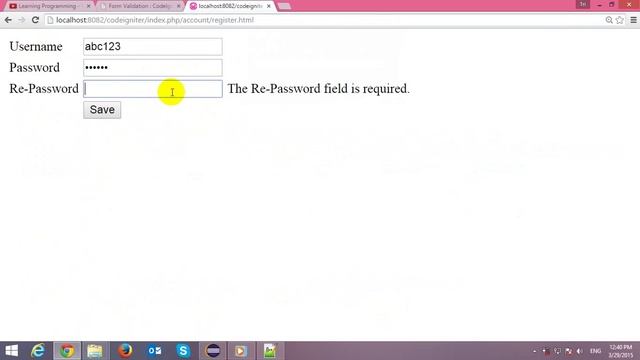Click the Chrome user profile badge
This screenshot has width=640, height=360.
pyautogui.click(x=582, y=4)
